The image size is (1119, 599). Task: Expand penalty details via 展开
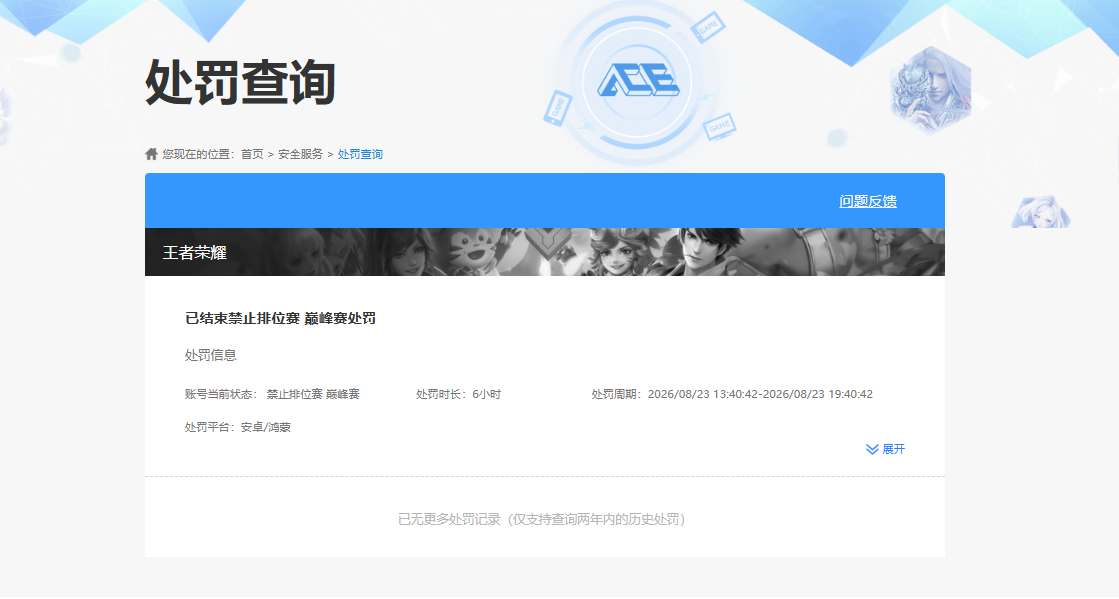pyautogui.click(x=885, y=449)
